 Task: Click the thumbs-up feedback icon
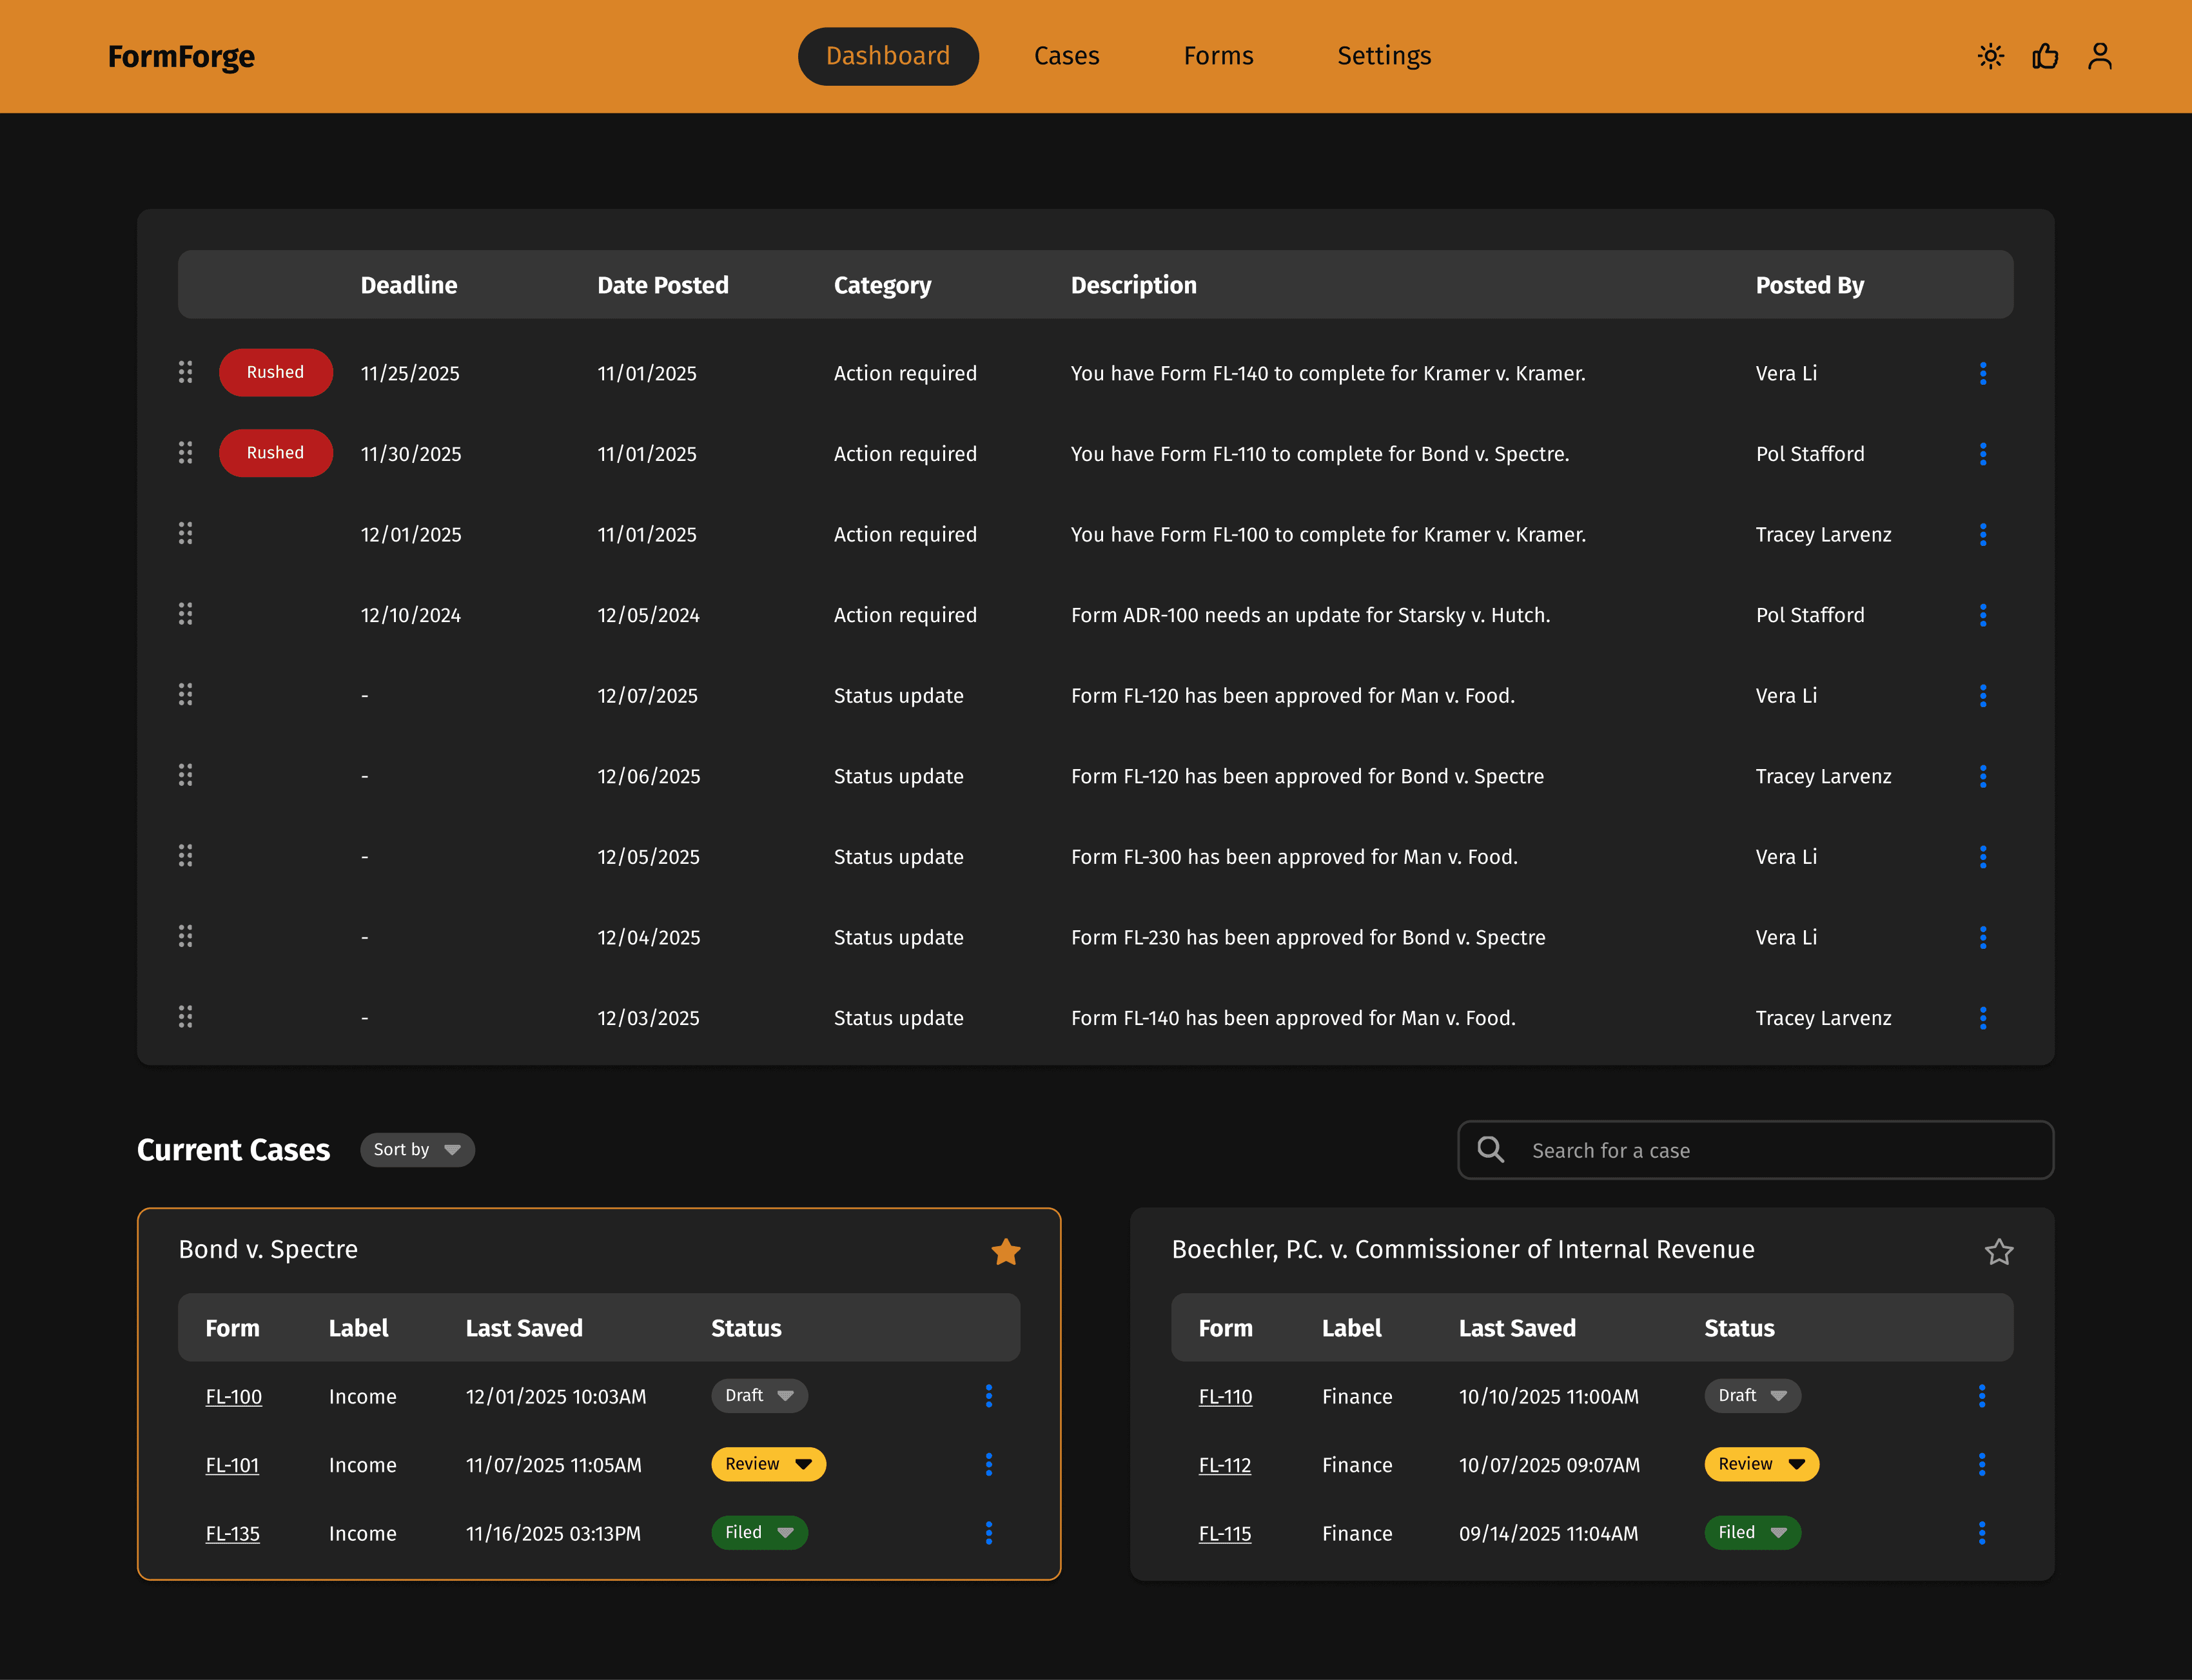(x=2045, y=56)
